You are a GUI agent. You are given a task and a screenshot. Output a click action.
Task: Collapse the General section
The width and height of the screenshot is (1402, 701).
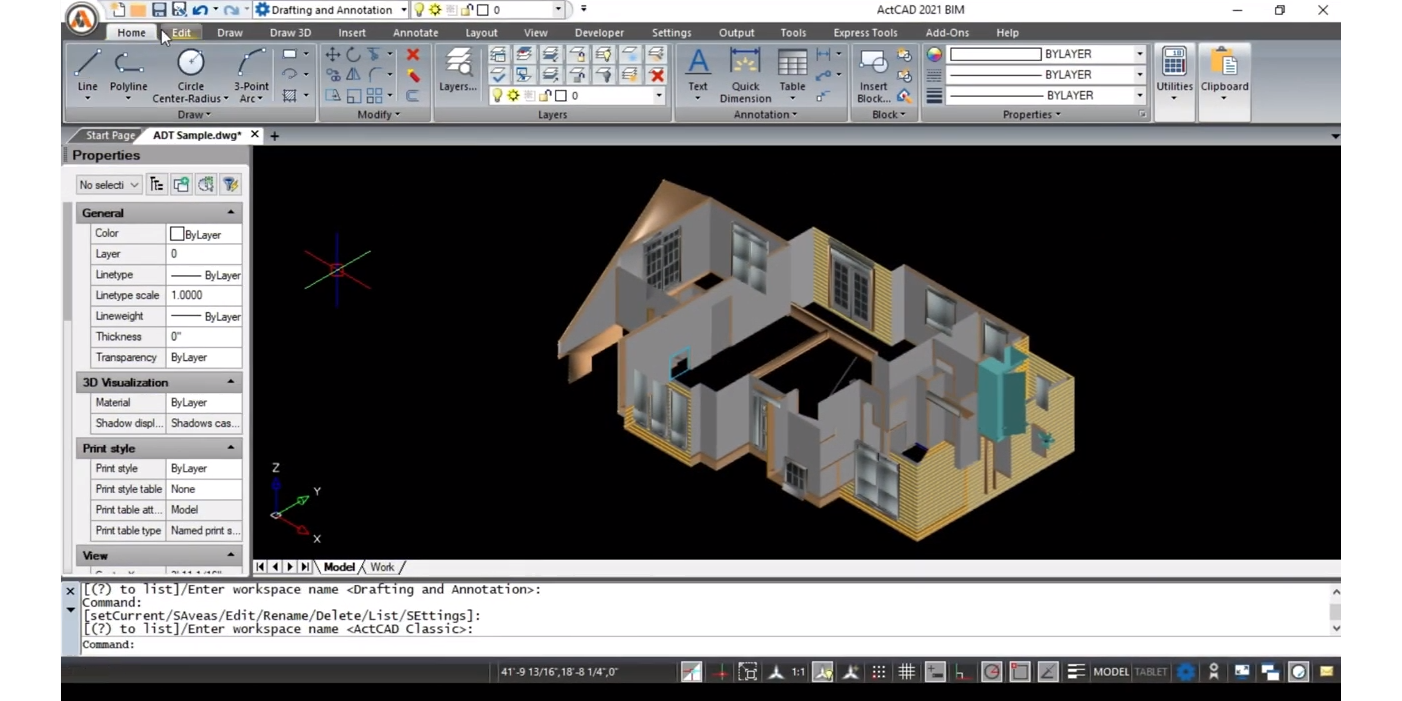tap(231, 213)
